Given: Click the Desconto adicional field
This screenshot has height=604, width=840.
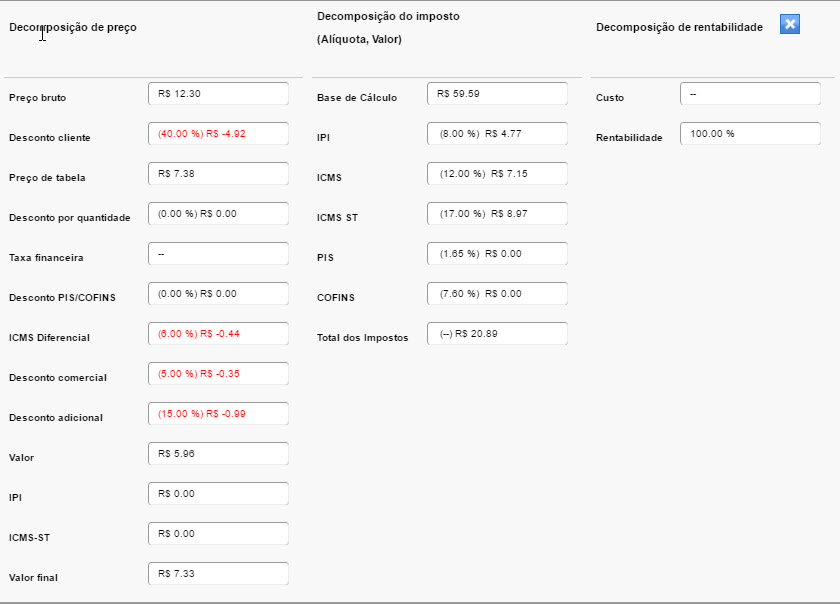Looking at the screenshot, I should (219, 414).
